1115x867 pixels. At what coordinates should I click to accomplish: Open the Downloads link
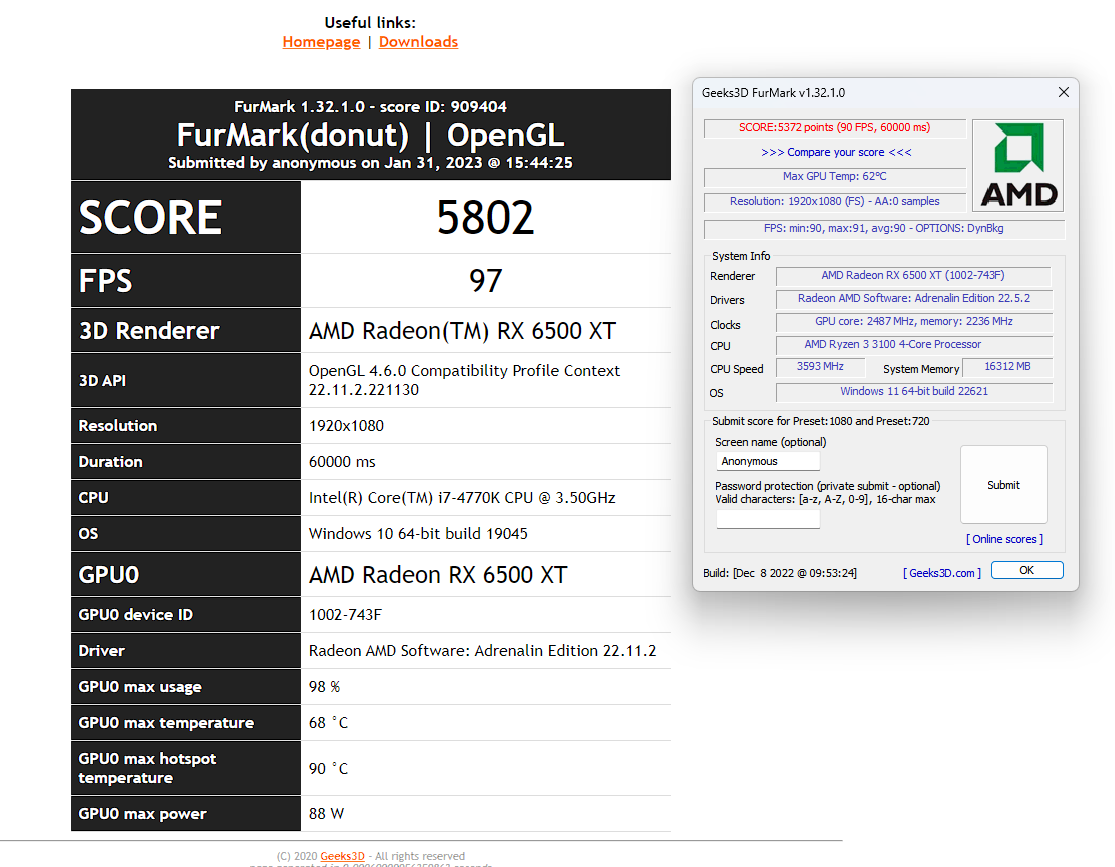click(x=418, y=42)
